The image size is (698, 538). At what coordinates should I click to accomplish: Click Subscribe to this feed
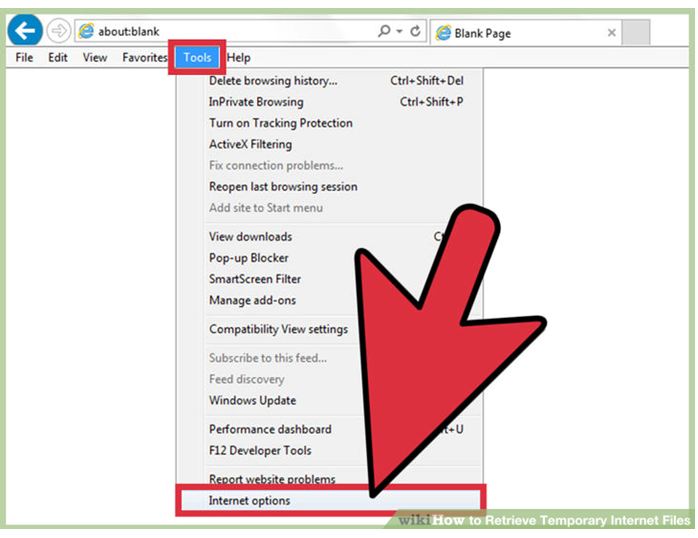click(329, 358)
